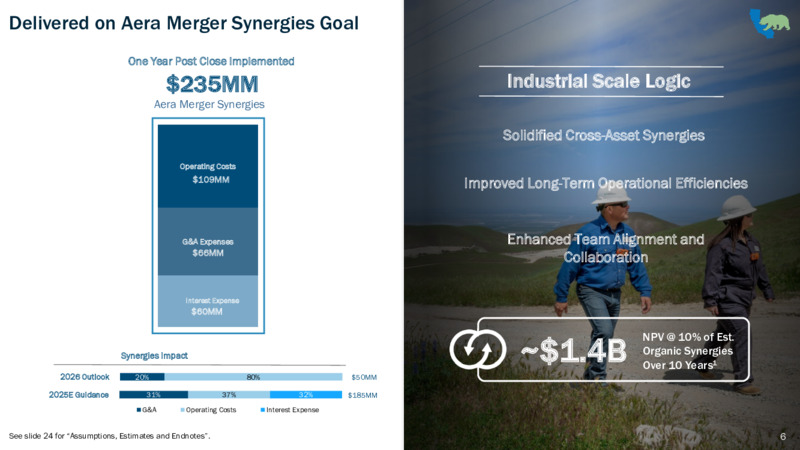Click the slide page number 6
The height and width of the screenshot is (450, 800).
(783, 436)
